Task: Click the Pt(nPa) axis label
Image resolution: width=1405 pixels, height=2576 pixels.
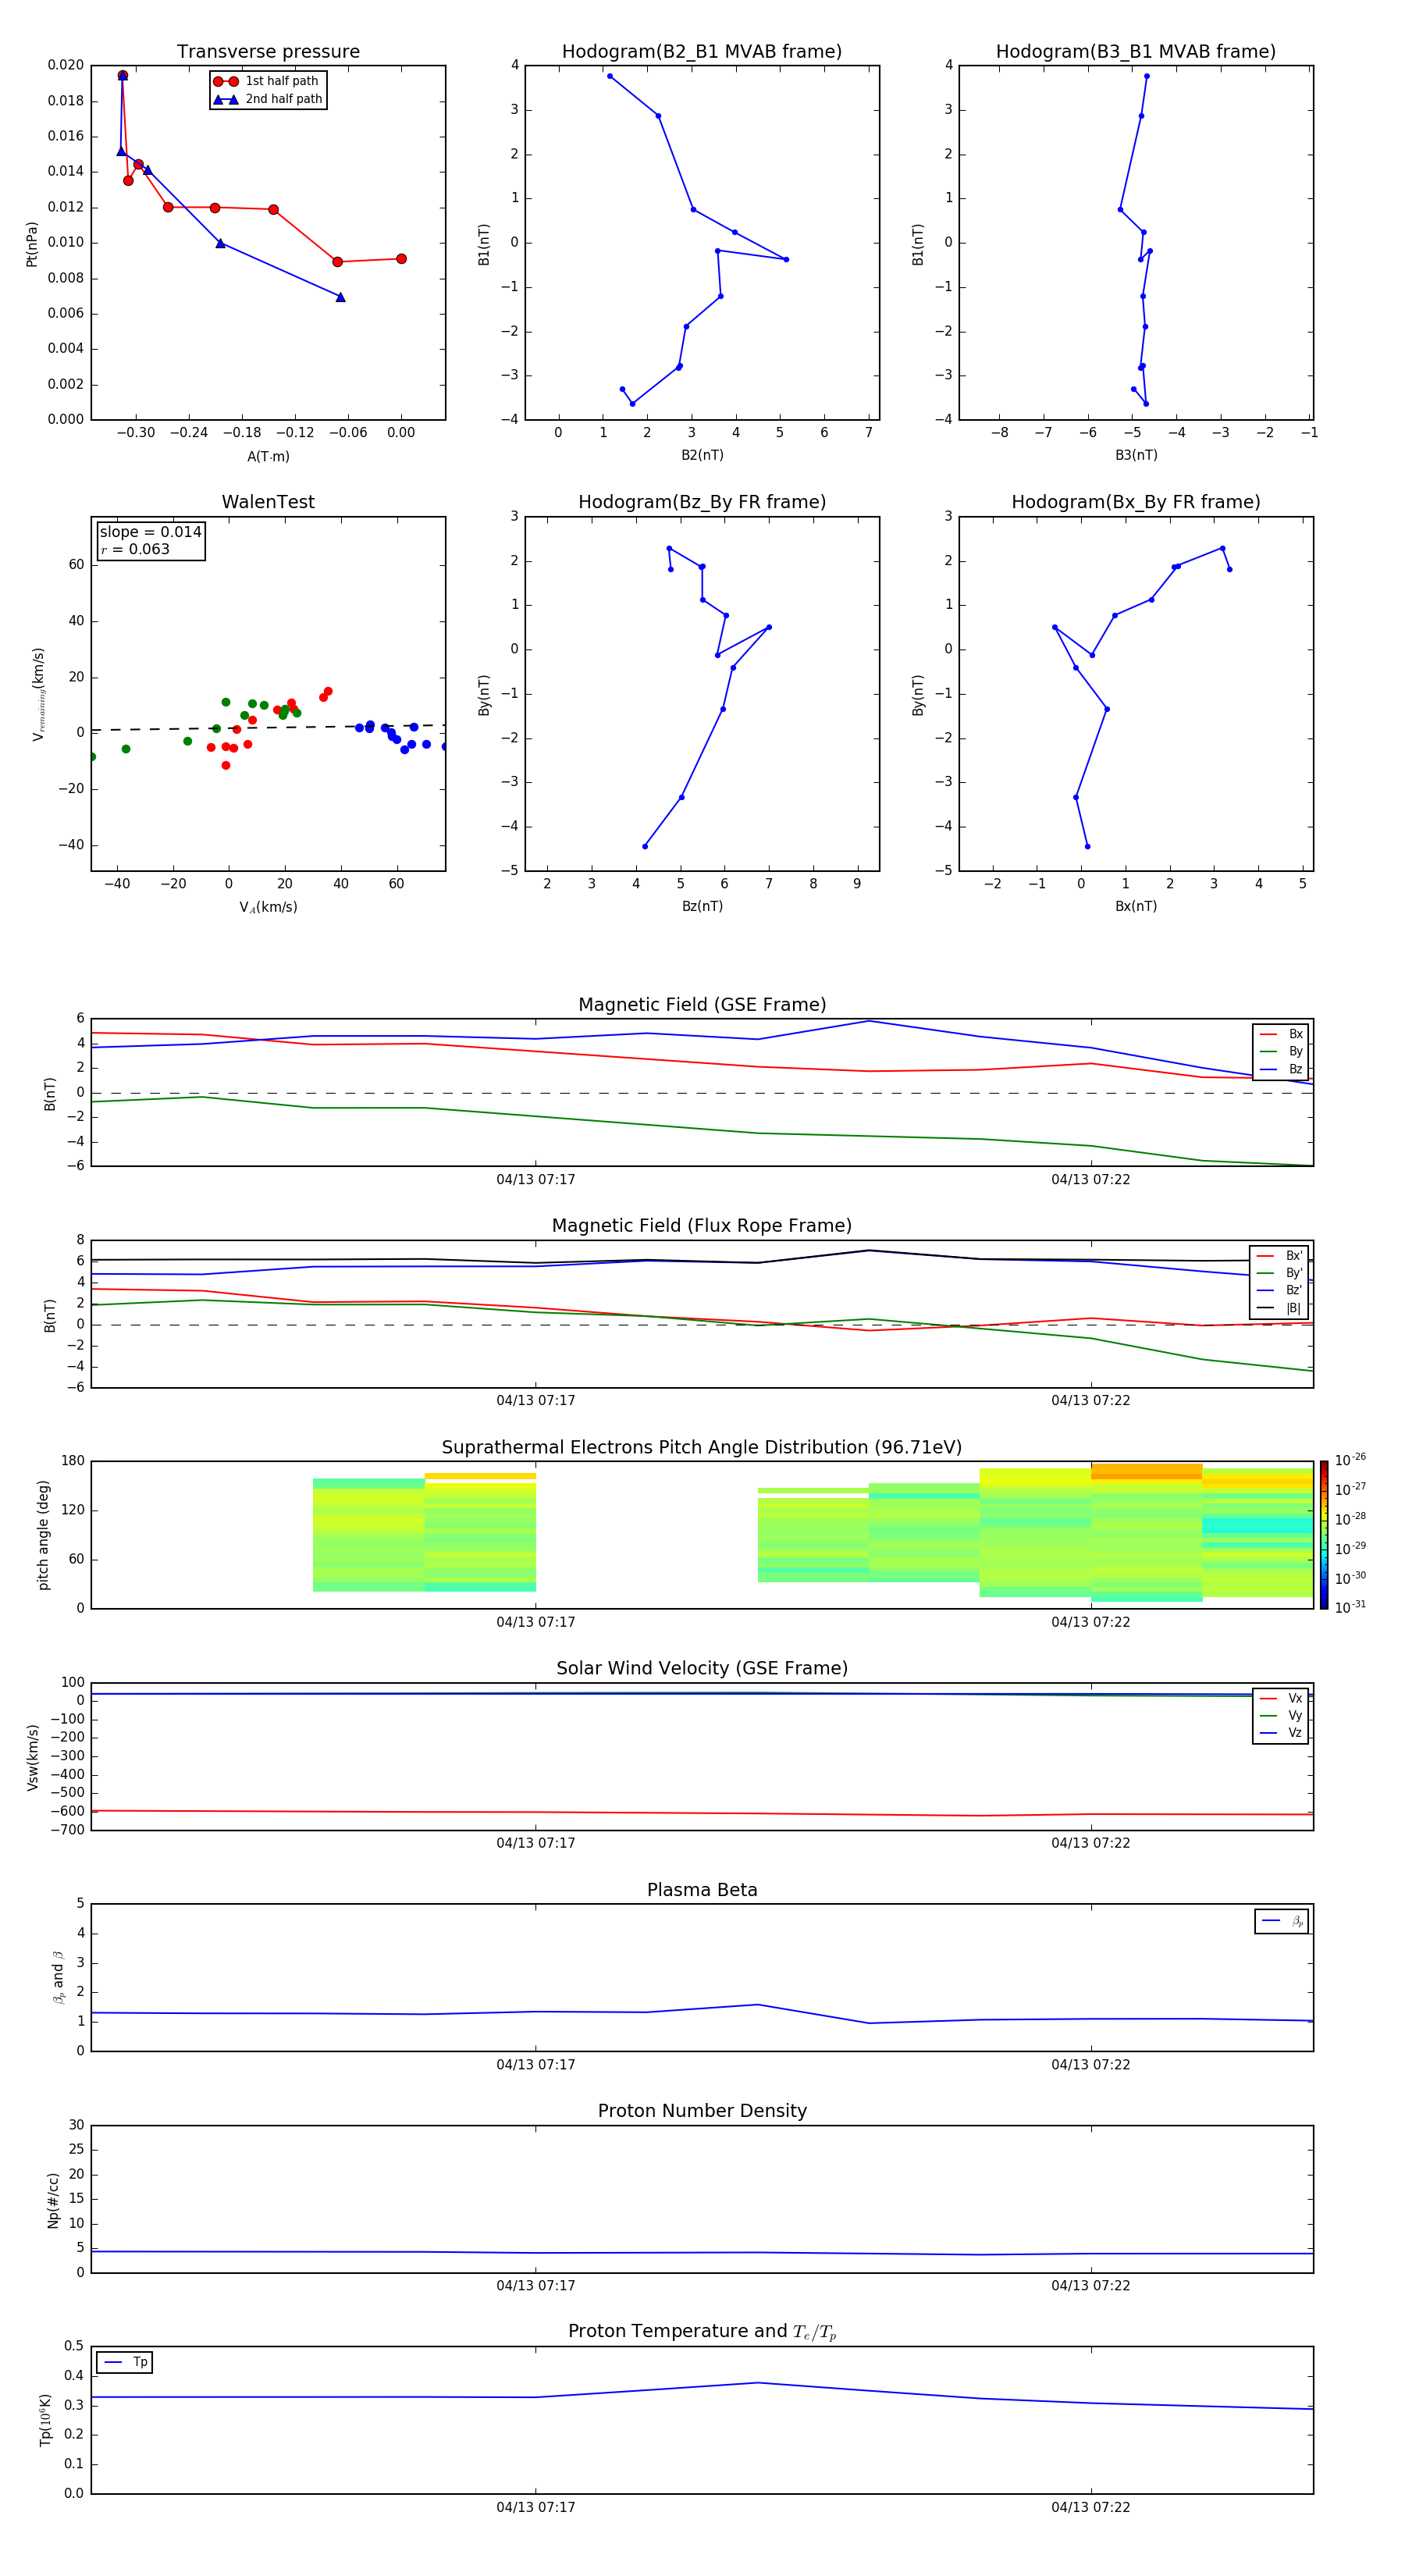Action: [x=32, y=244]
